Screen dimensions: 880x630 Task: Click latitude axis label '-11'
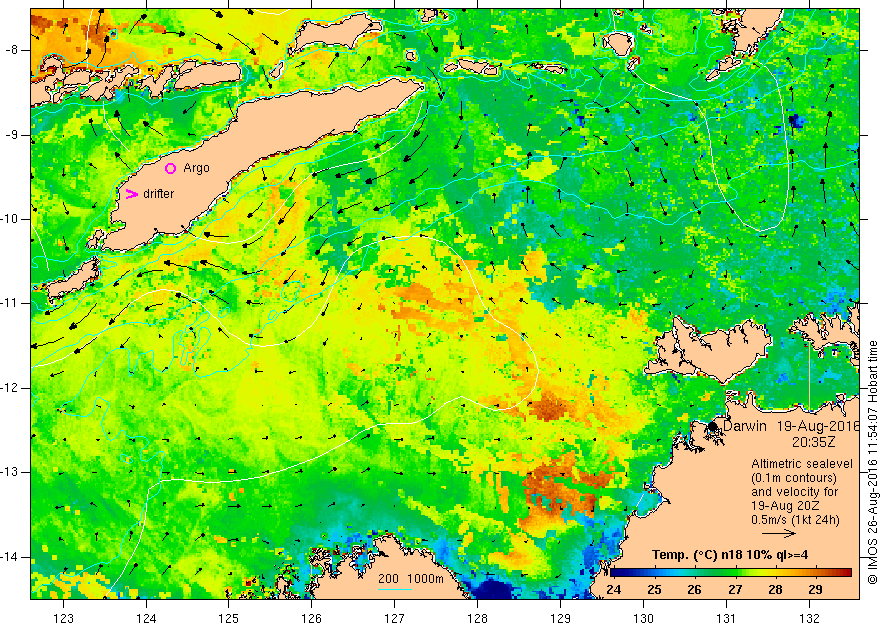pyautogui.click(x=10, y=303)
